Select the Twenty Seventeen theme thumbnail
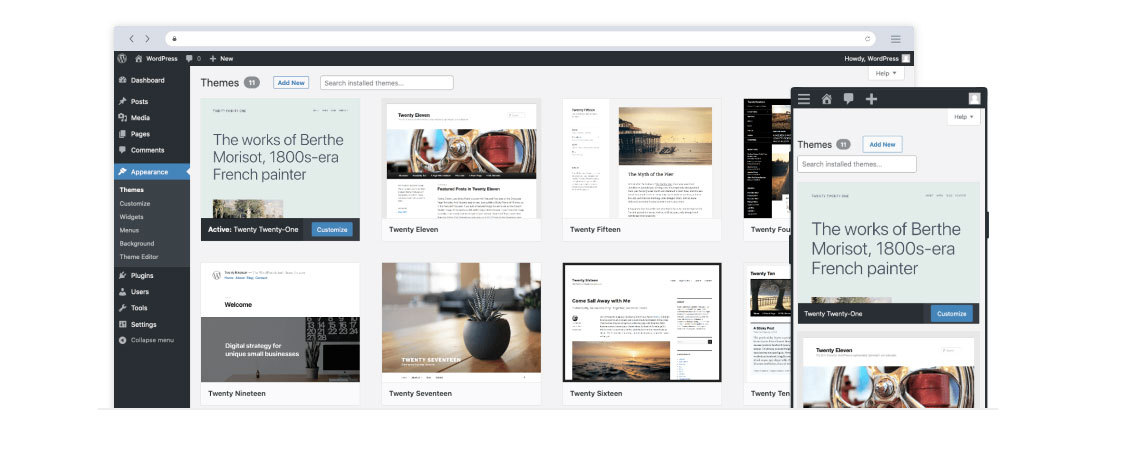The image size is (1127, 452). click(461, 322)
